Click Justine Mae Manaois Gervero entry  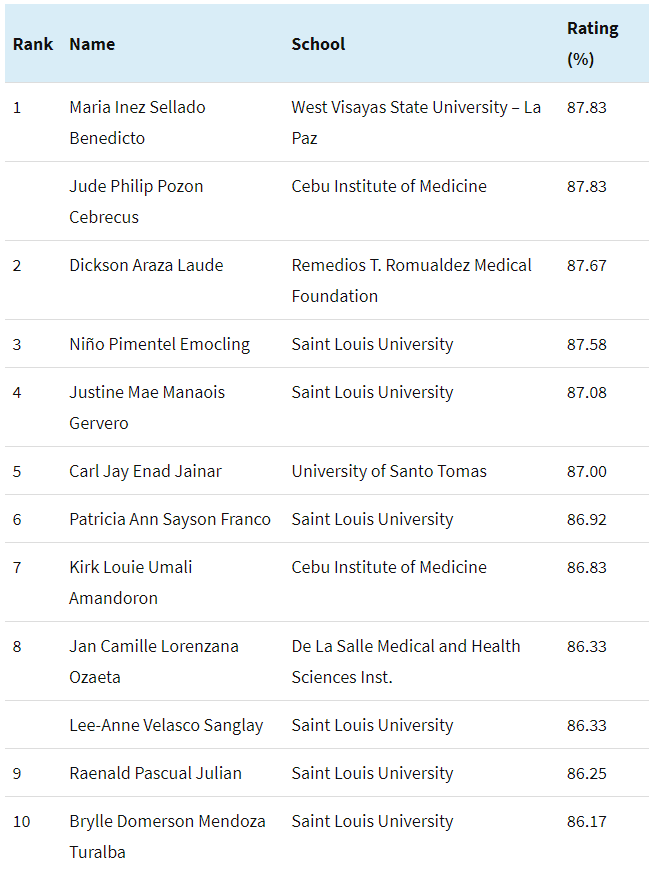[147, 407]
